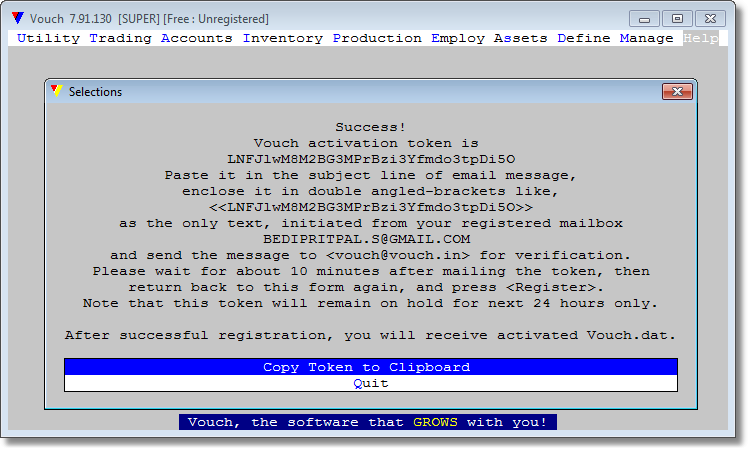Screen dimensions: 748x450
Task: Close the Vouch main window
Action: tap(710, 19)
